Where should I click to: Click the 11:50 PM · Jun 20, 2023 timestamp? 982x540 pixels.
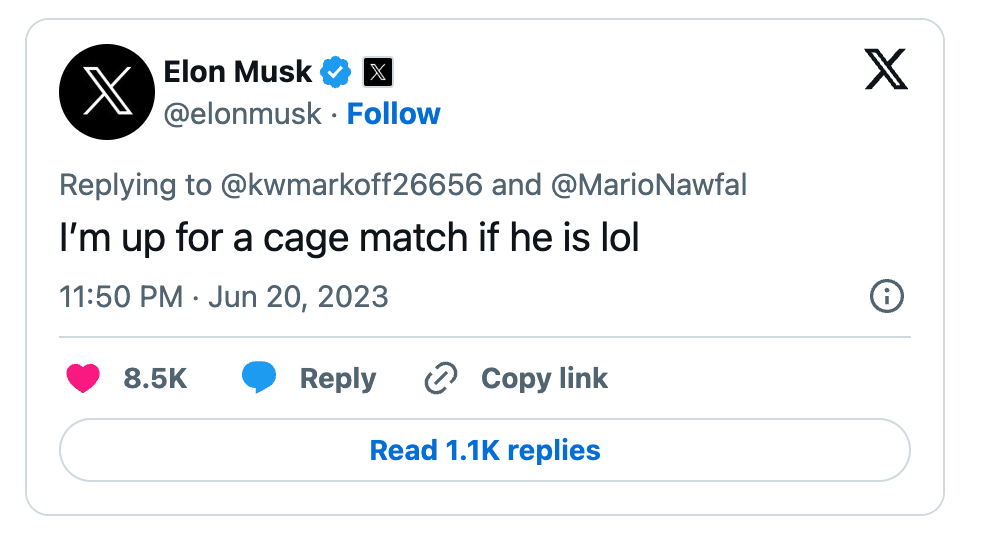(224, 297)
